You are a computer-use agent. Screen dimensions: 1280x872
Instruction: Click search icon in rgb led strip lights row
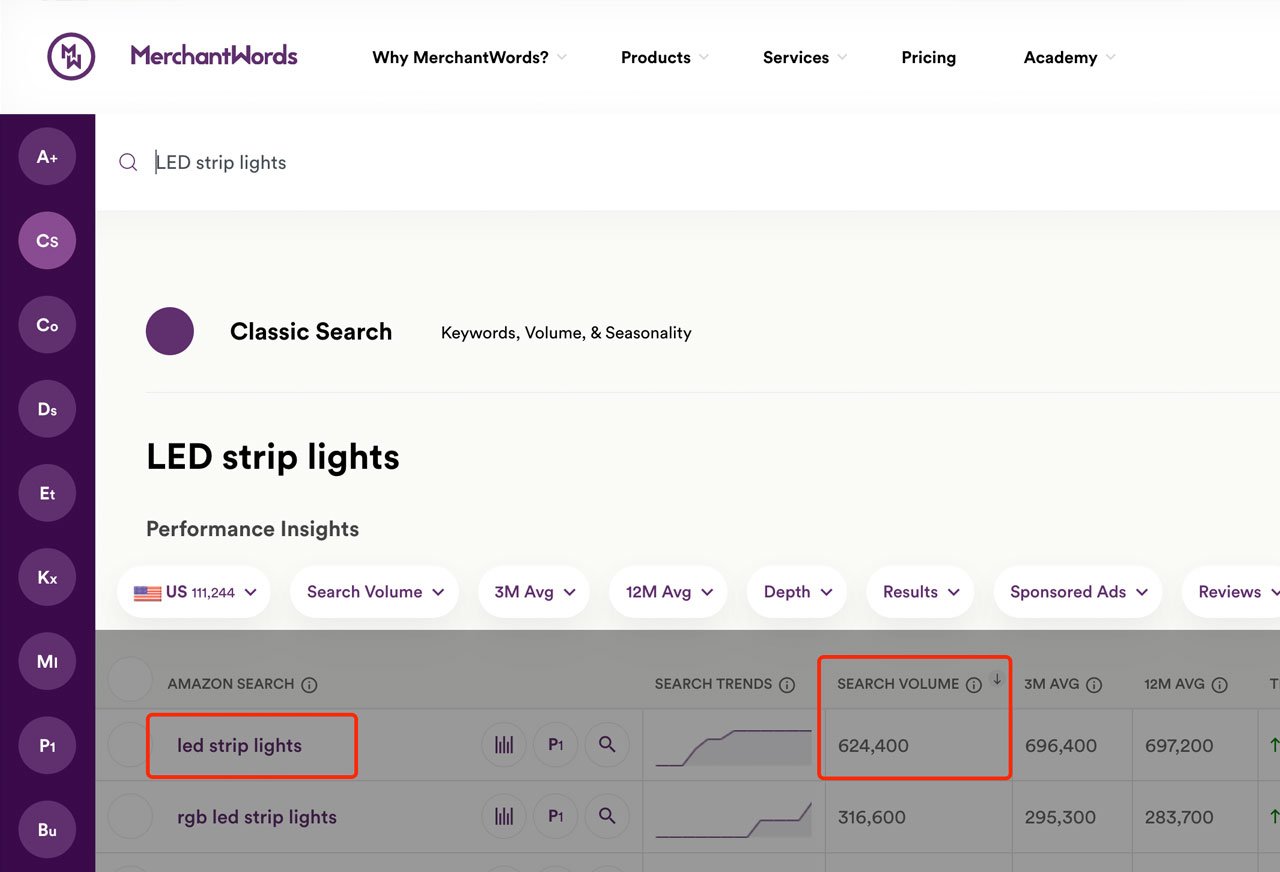click(607, 817)
